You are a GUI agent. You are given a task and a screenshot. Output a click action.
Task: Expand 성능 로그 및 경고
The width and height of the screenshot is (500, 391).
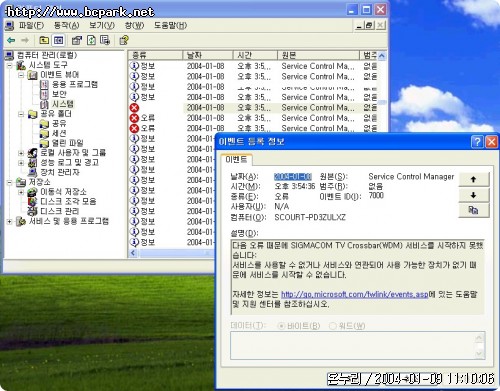click(21, 163)
